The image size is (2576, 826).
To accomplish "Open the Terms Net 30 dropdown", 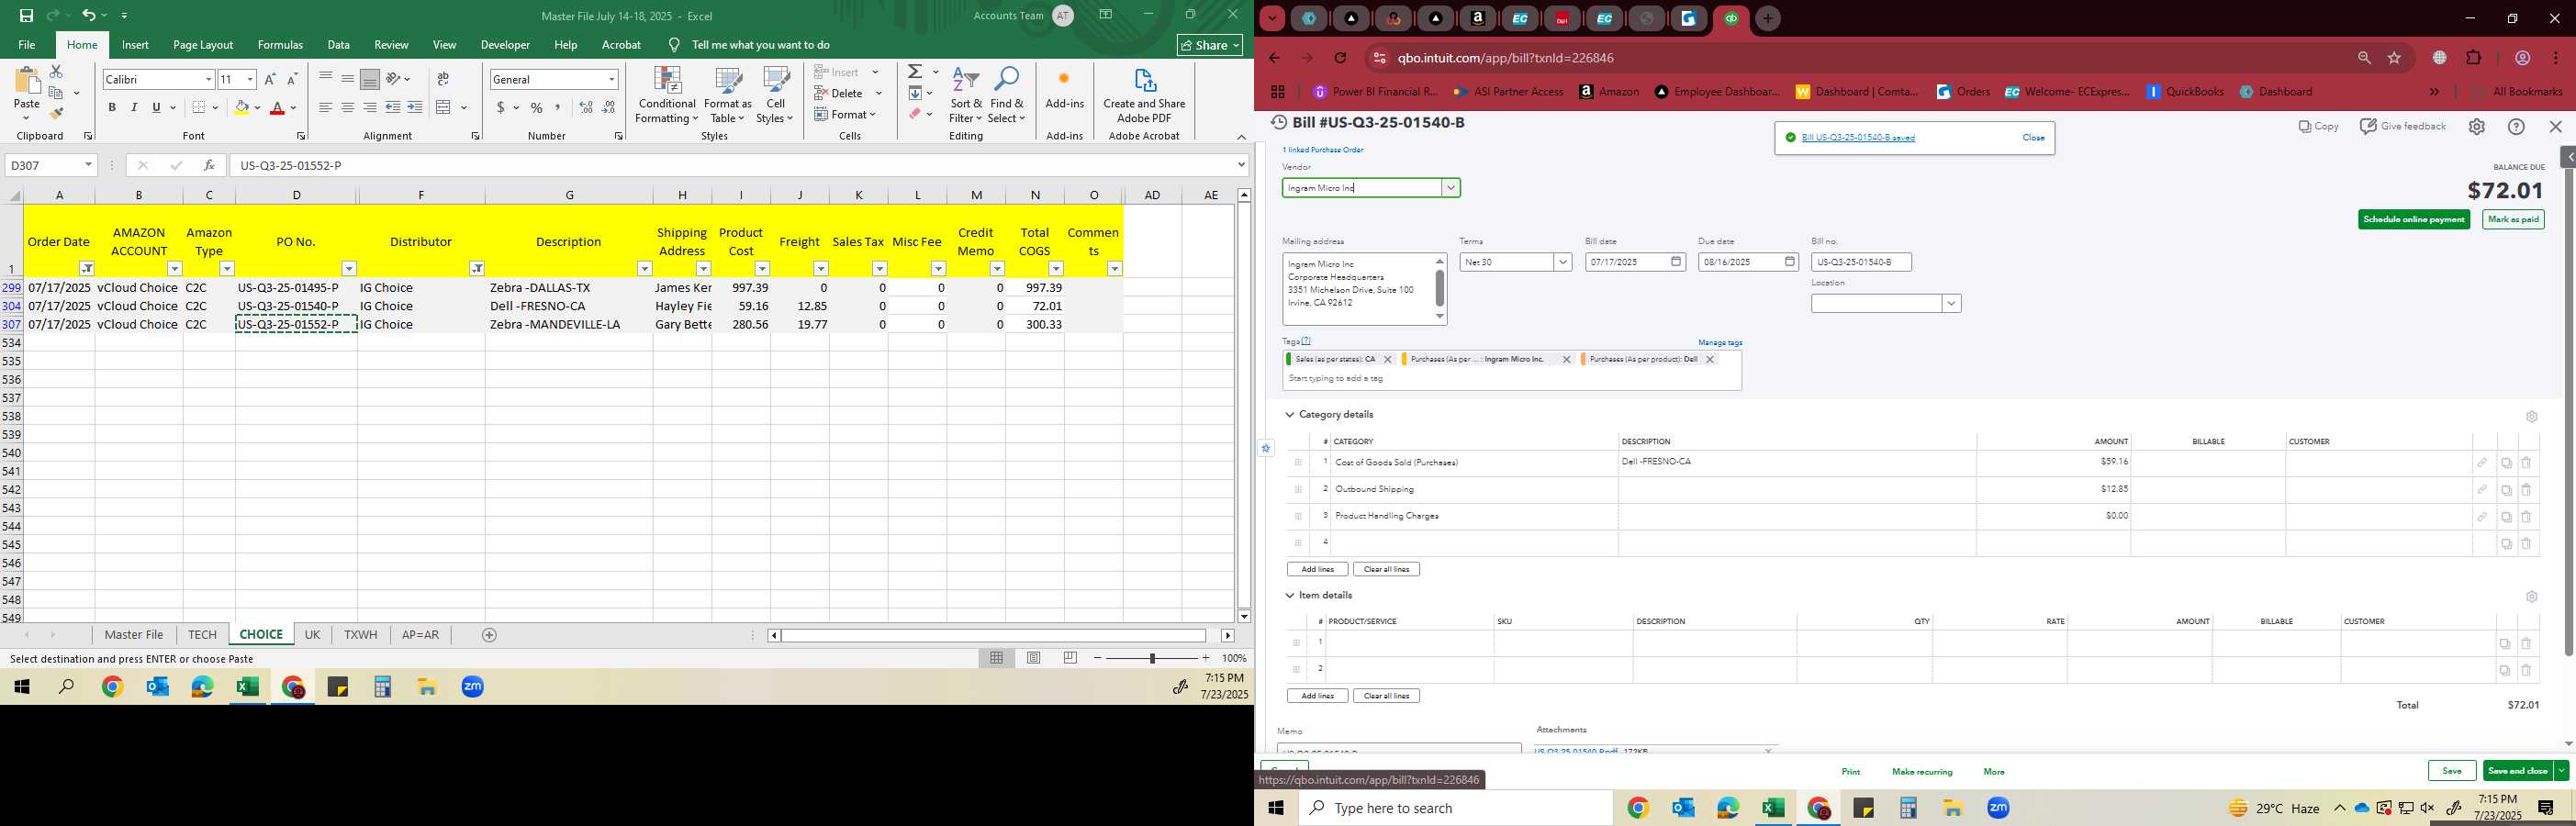I will pos(1562,262).
